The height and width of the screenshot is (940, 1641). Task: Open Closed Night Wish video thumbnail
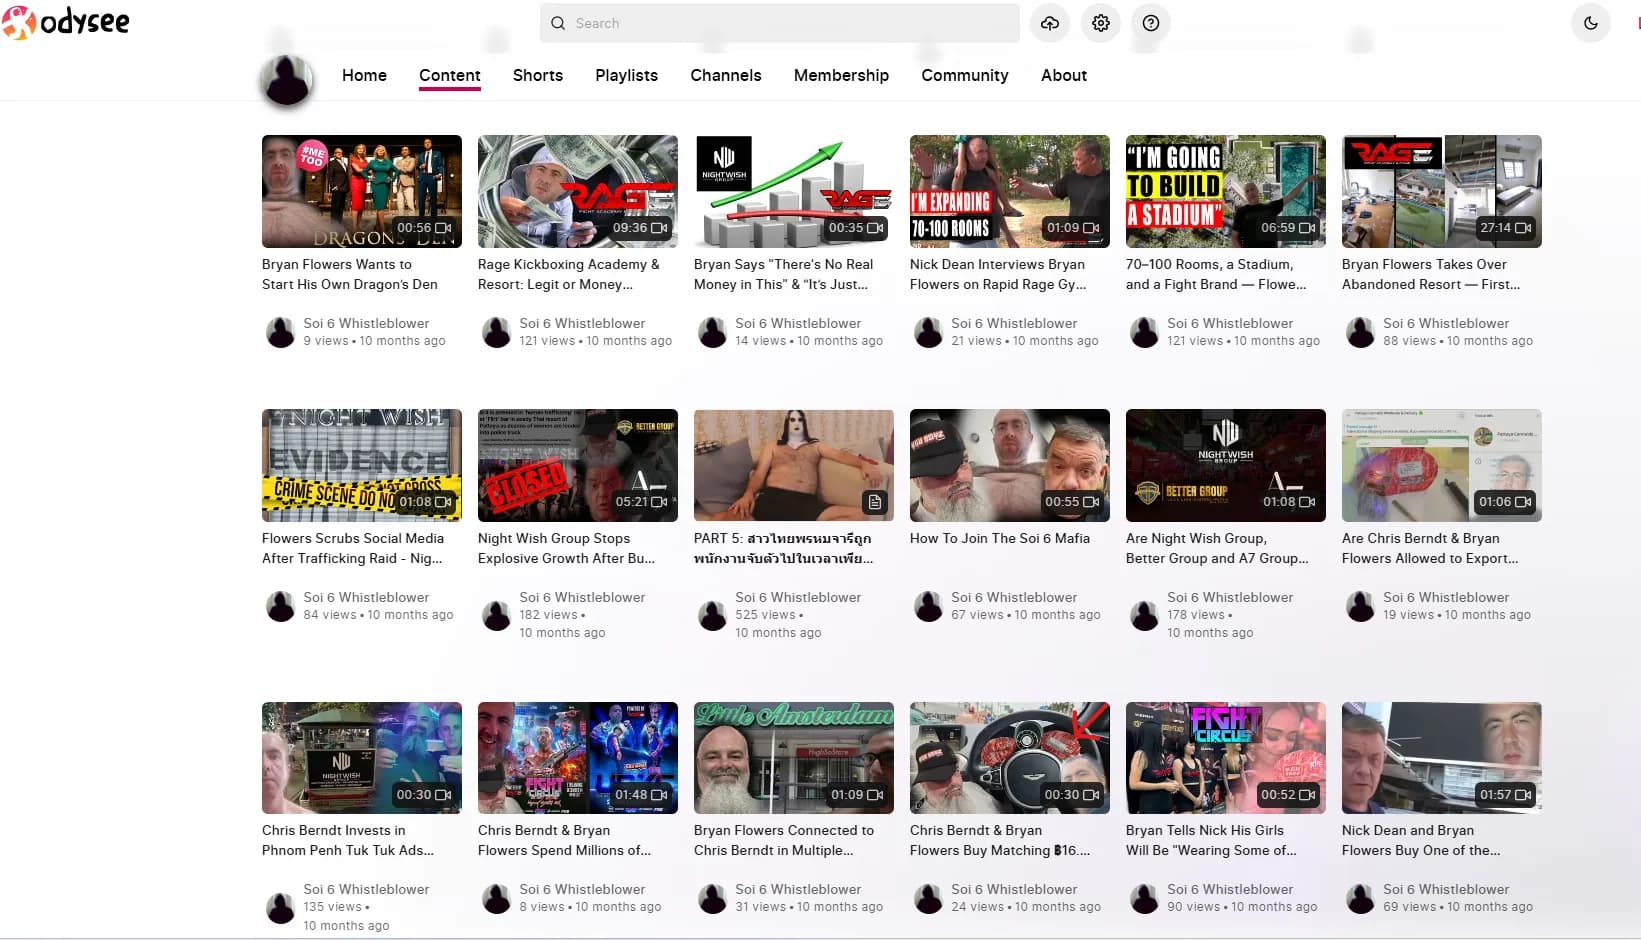[x=578, y=465]
